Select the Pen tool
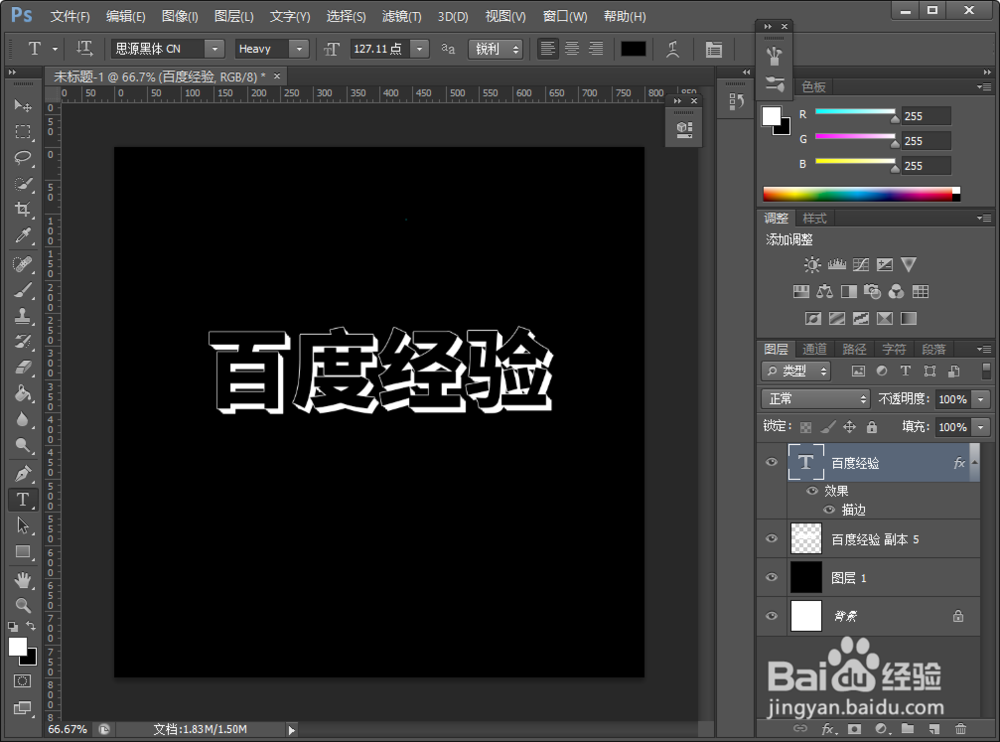The width and height of the screenshot is (1000, 742). pos(23,473)
